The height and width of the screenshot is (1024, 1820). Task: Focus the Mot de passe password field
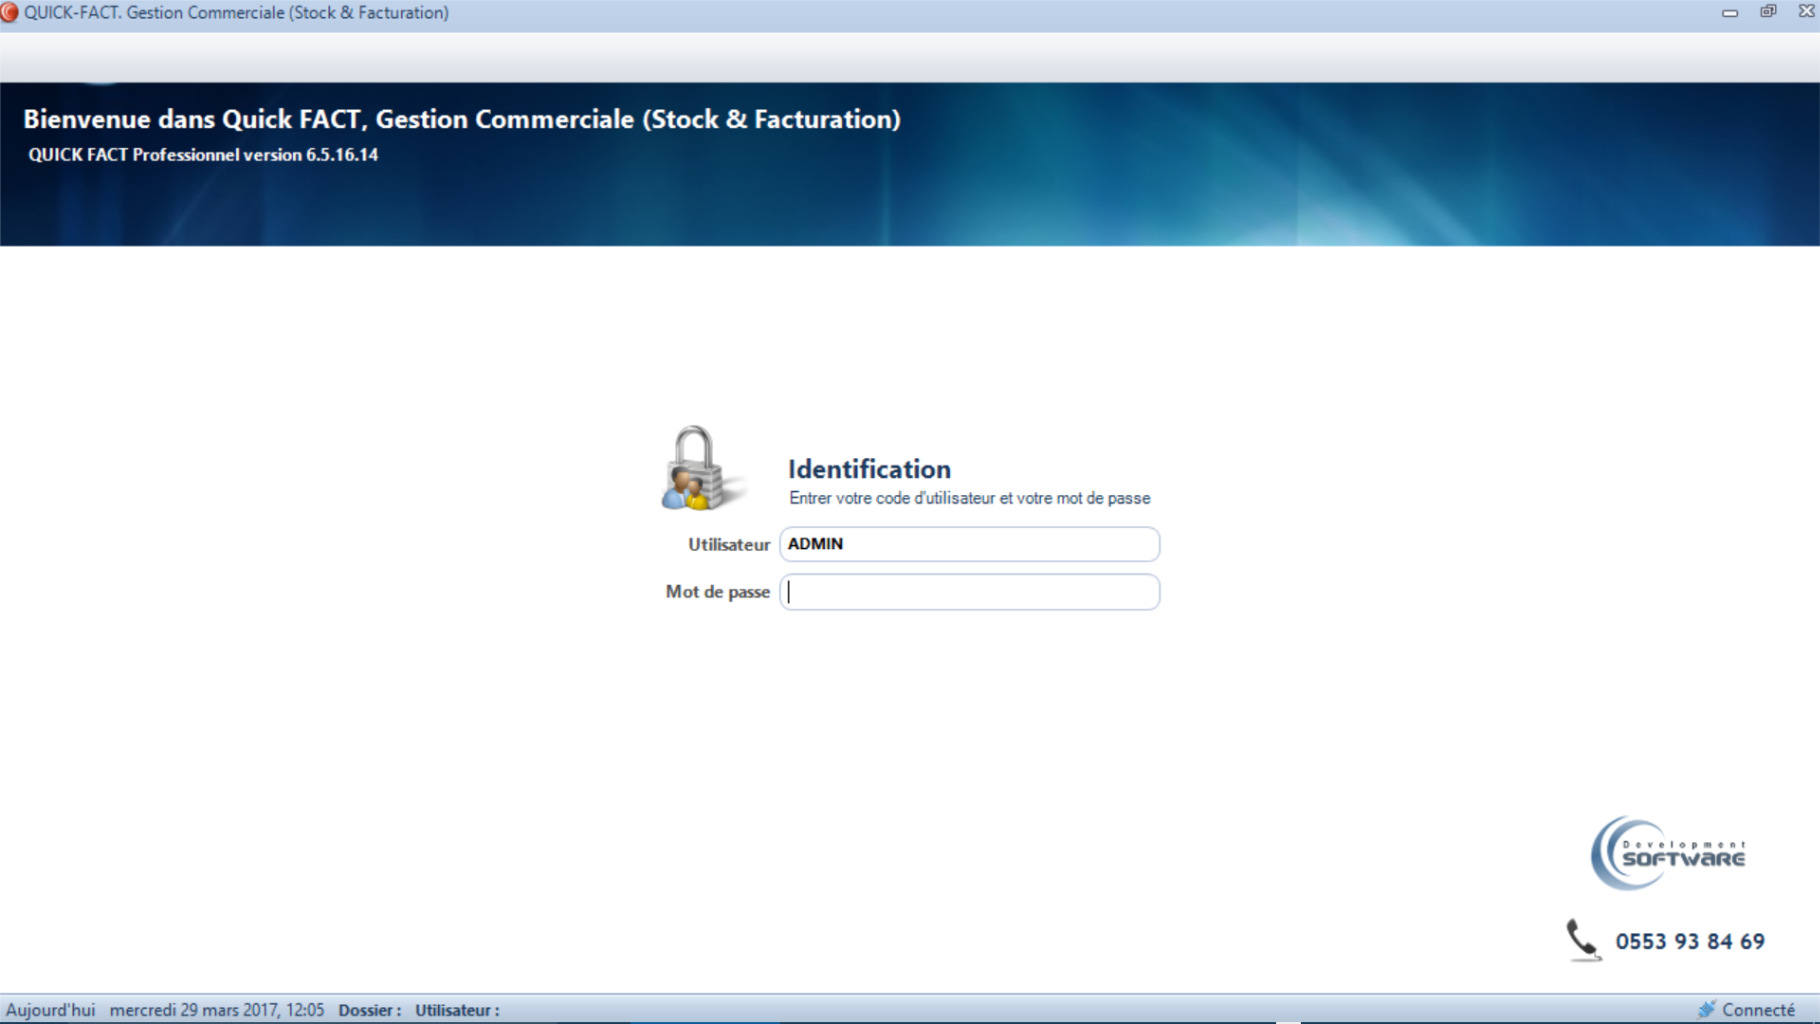pyautogui.click(x=969, y=592)
